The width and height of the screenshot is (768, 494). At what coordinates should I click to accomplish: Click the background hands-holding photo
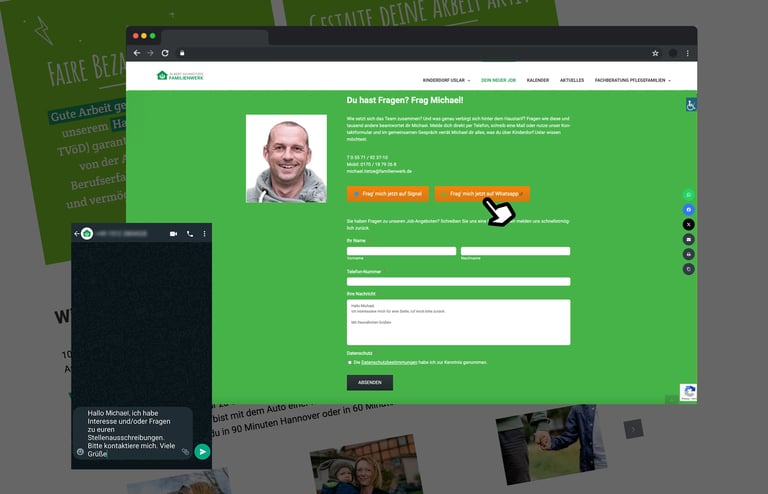coord(551,445)
